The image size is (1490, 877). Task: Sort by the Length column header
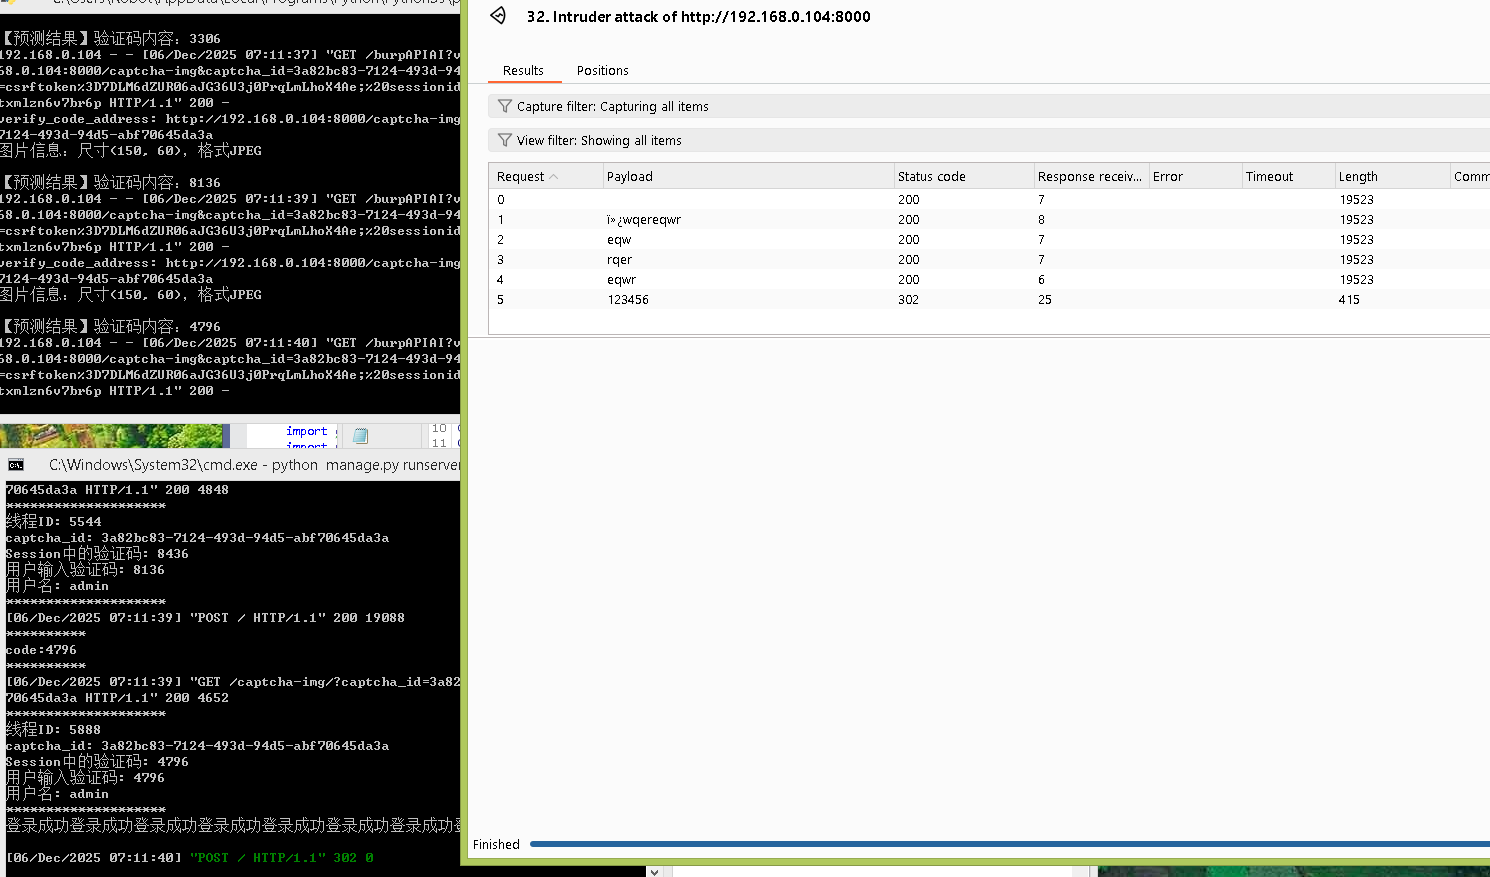point(1392,176)
